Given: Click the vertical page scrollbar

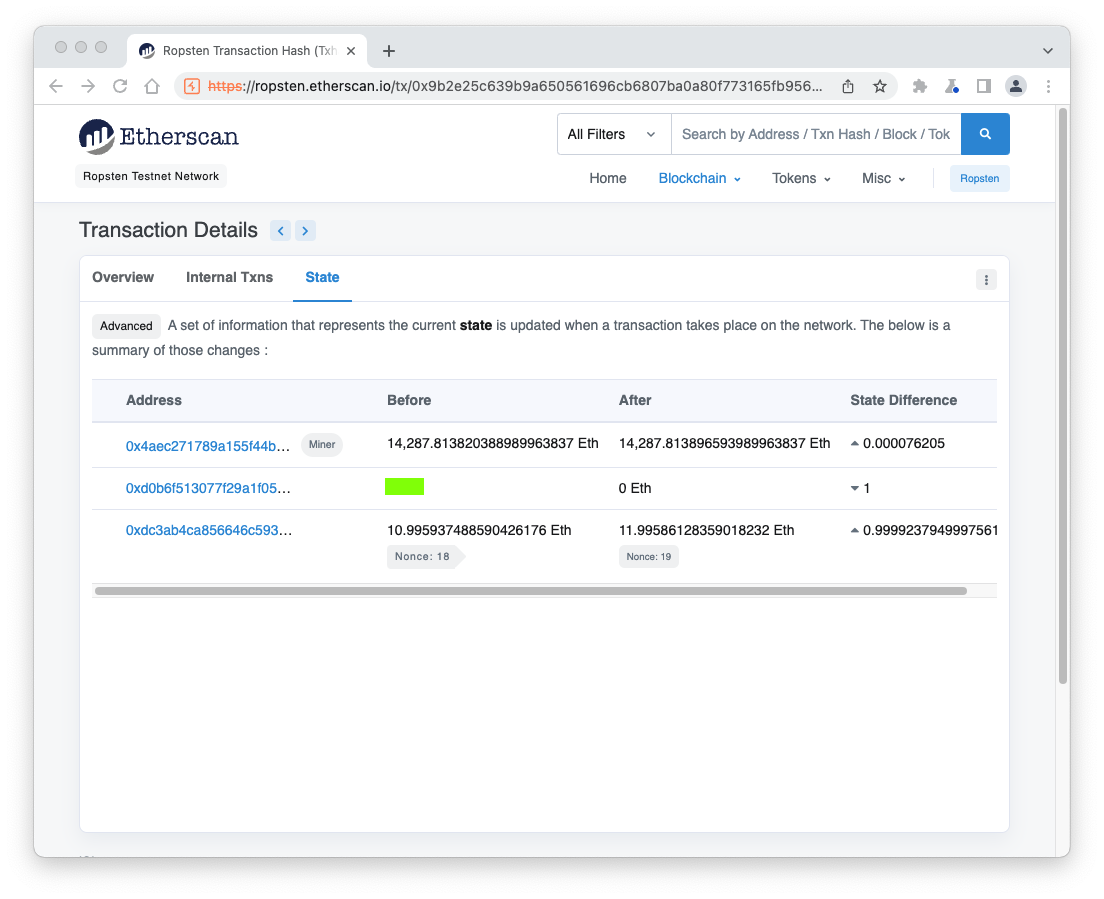Looking at the screenshot, I should [x=1062, y=394].
